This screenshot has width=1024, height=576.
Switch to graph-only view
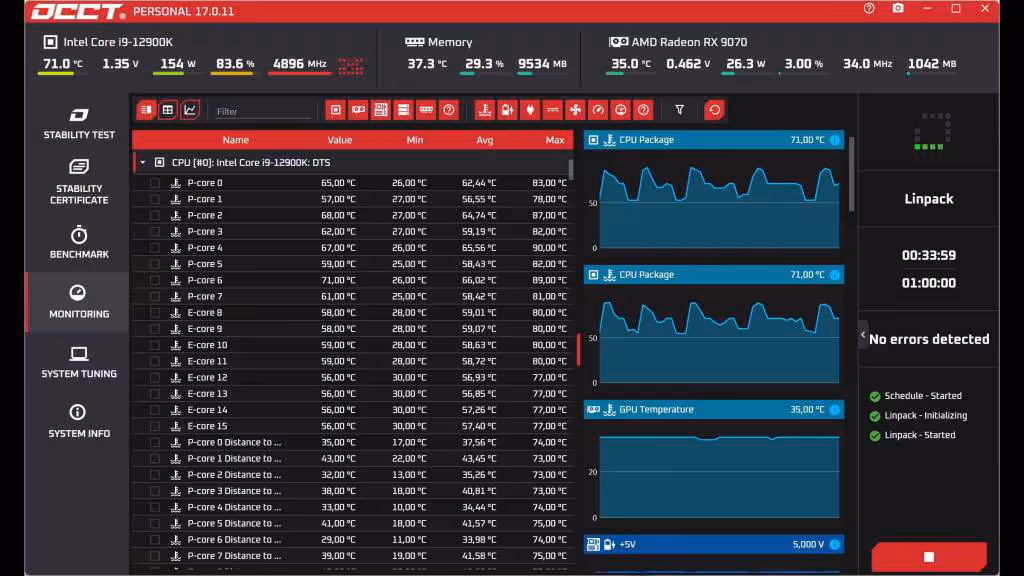[x=190, y=110]
